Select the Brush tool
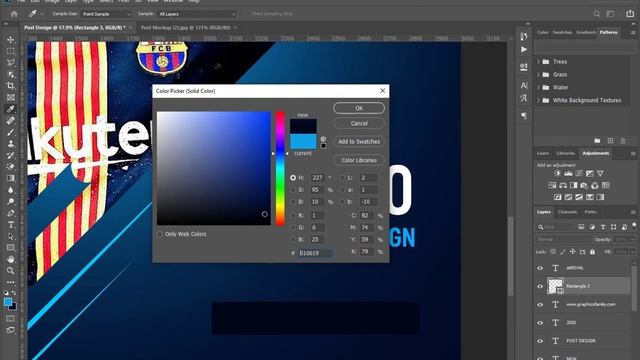The height and width of the screenshot is (360, 640). click(11, 132)
